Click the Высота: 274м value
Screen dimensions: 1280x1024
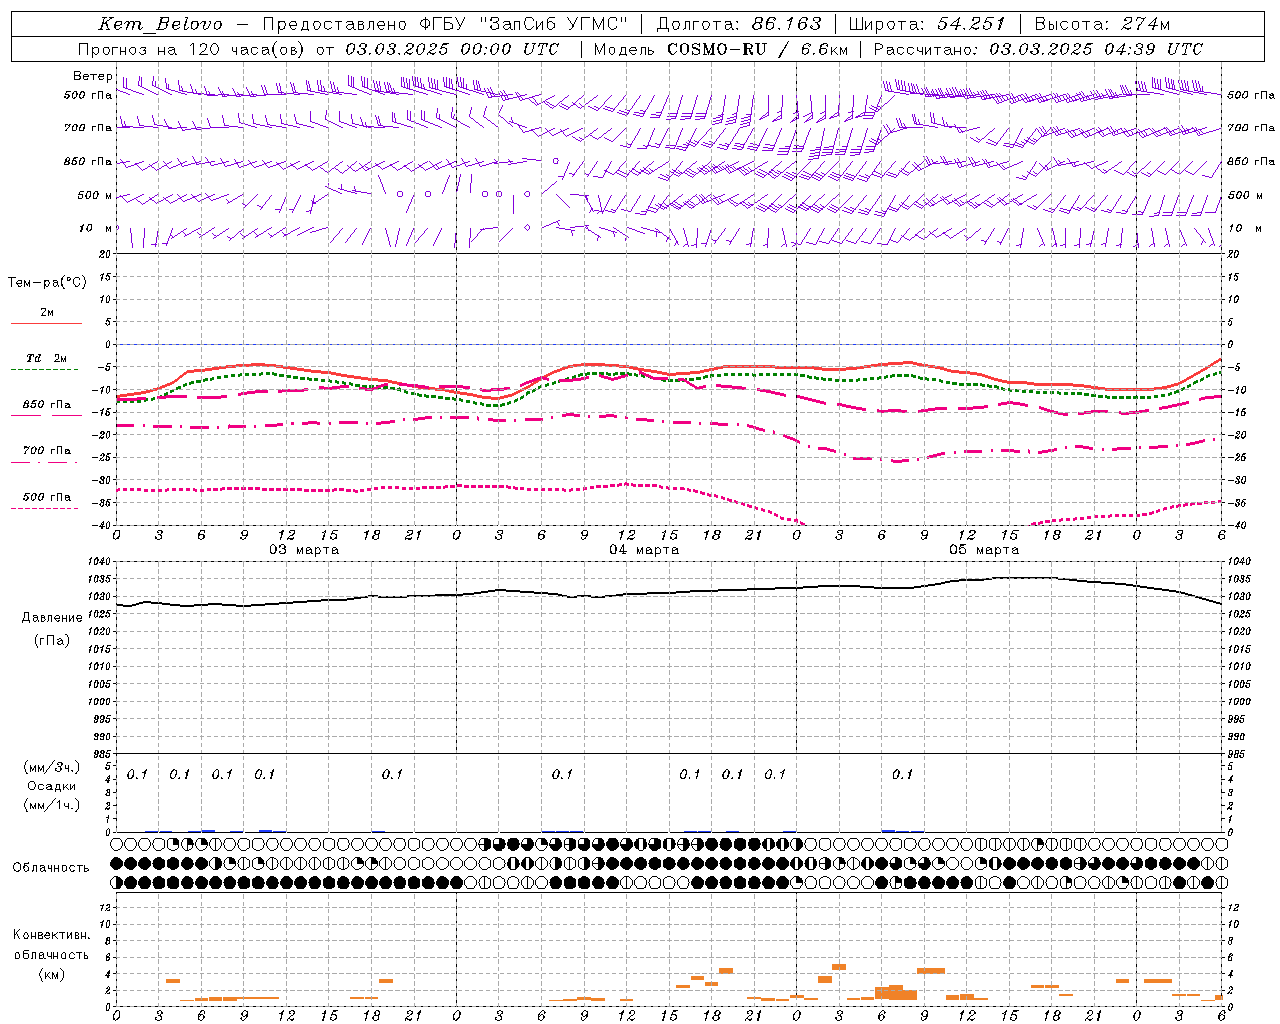click(1102, 24)
